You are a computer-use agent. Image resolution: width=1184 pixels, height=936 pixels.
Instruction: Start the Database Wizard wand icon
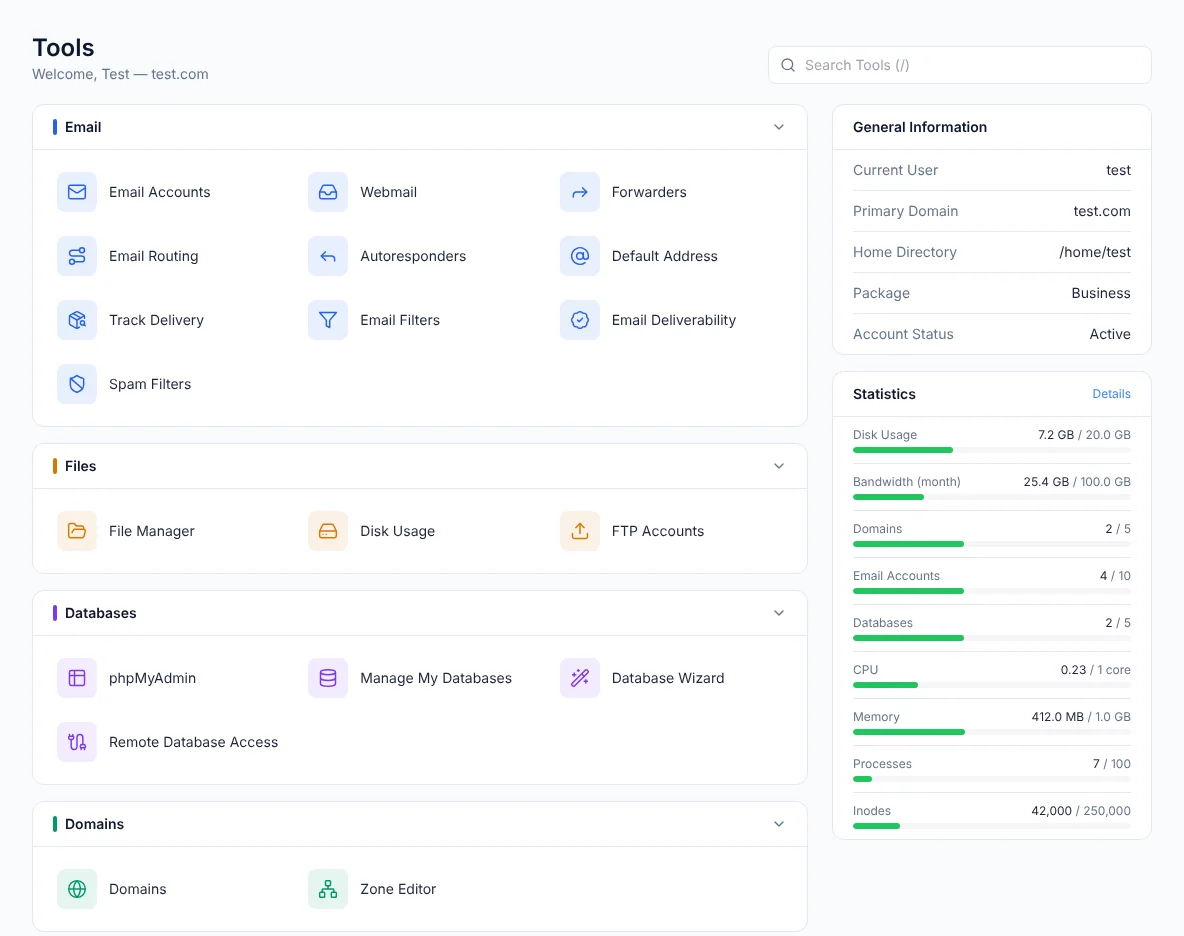580,678
